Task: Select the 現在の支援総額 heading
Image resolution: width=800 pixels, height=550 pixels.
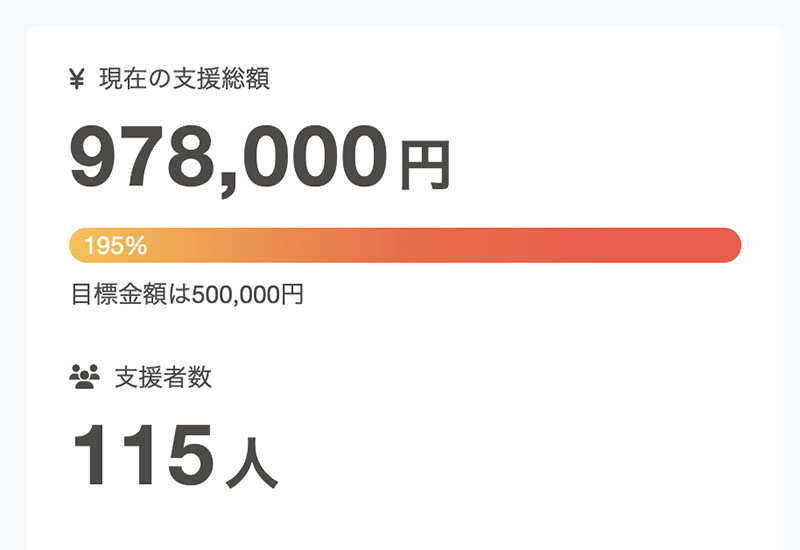Action: click(184, 80)
